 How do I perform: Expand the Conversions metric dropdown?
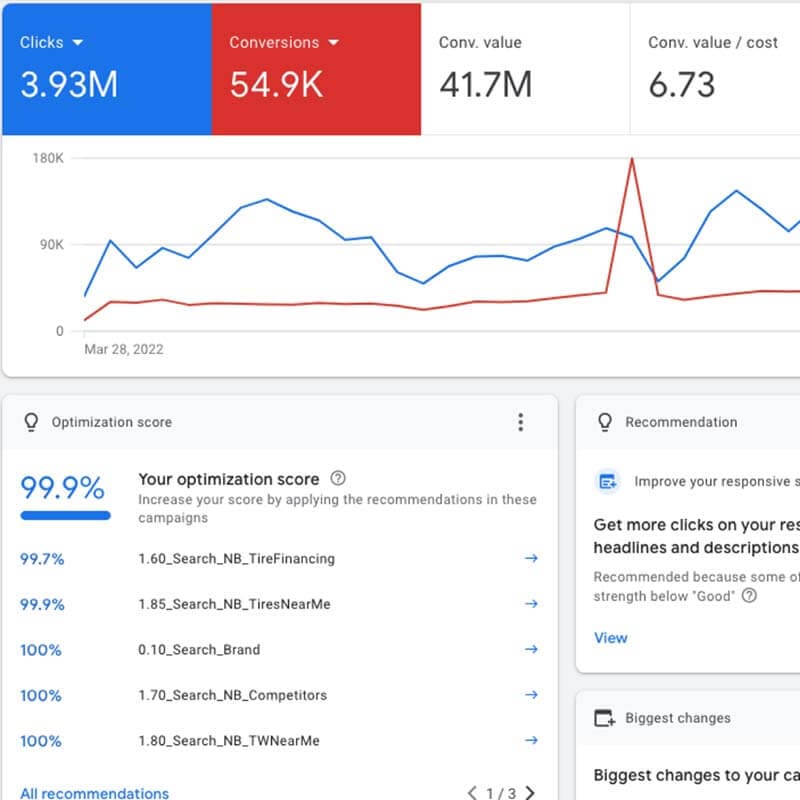coord(334,42)
